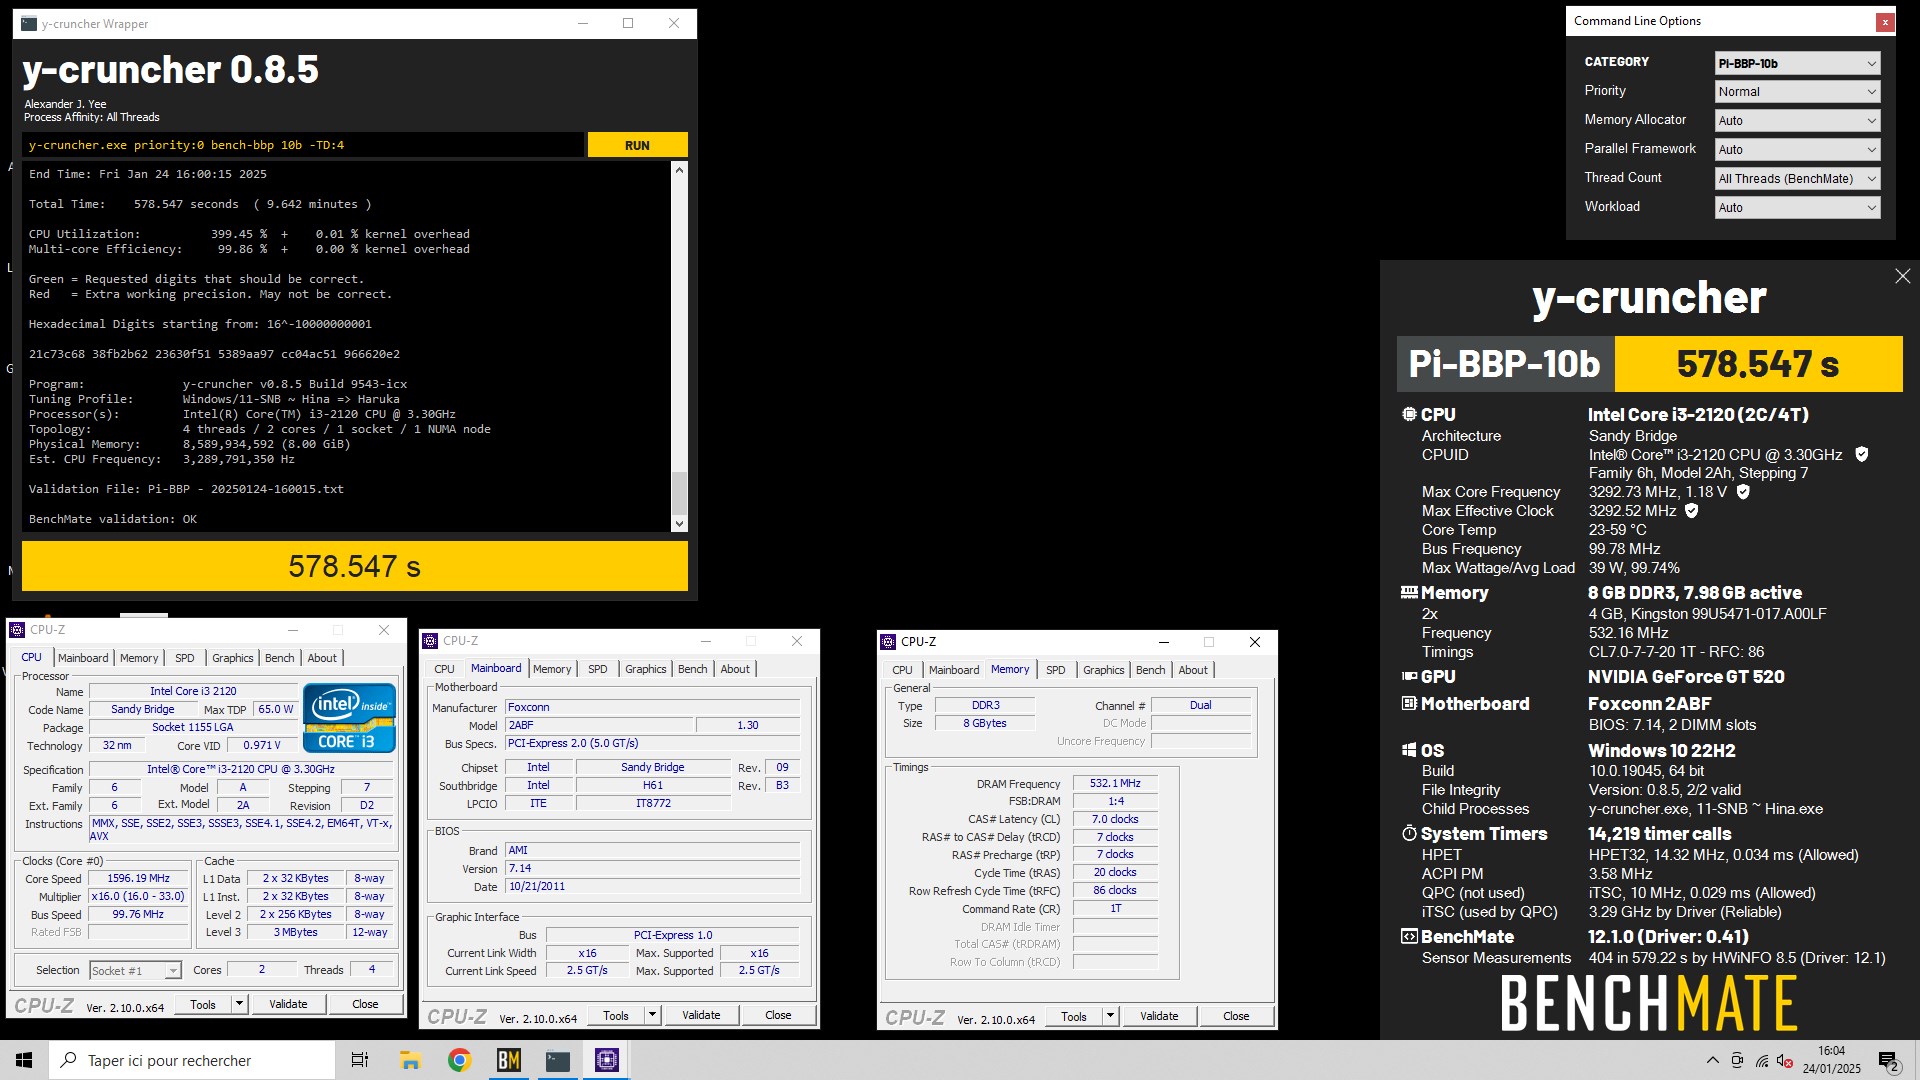The image size is (1920, 1080).
Task: Click the Motherboard section icon in BenchMate panel
Action: pos(1409,704)
